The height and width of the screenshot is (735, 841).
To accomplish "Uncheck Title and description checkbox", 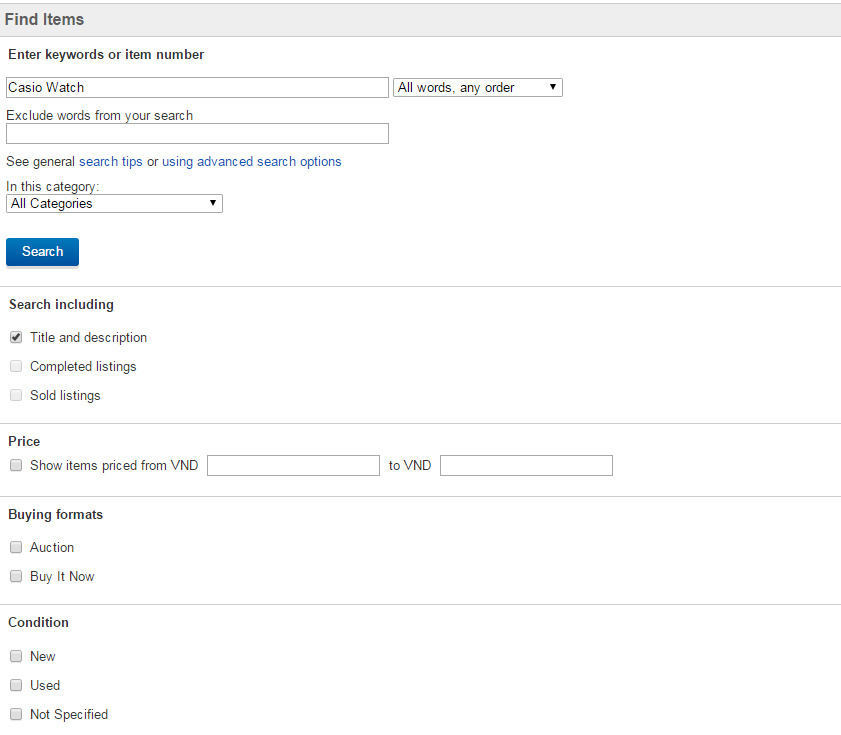I will [16, 337].
